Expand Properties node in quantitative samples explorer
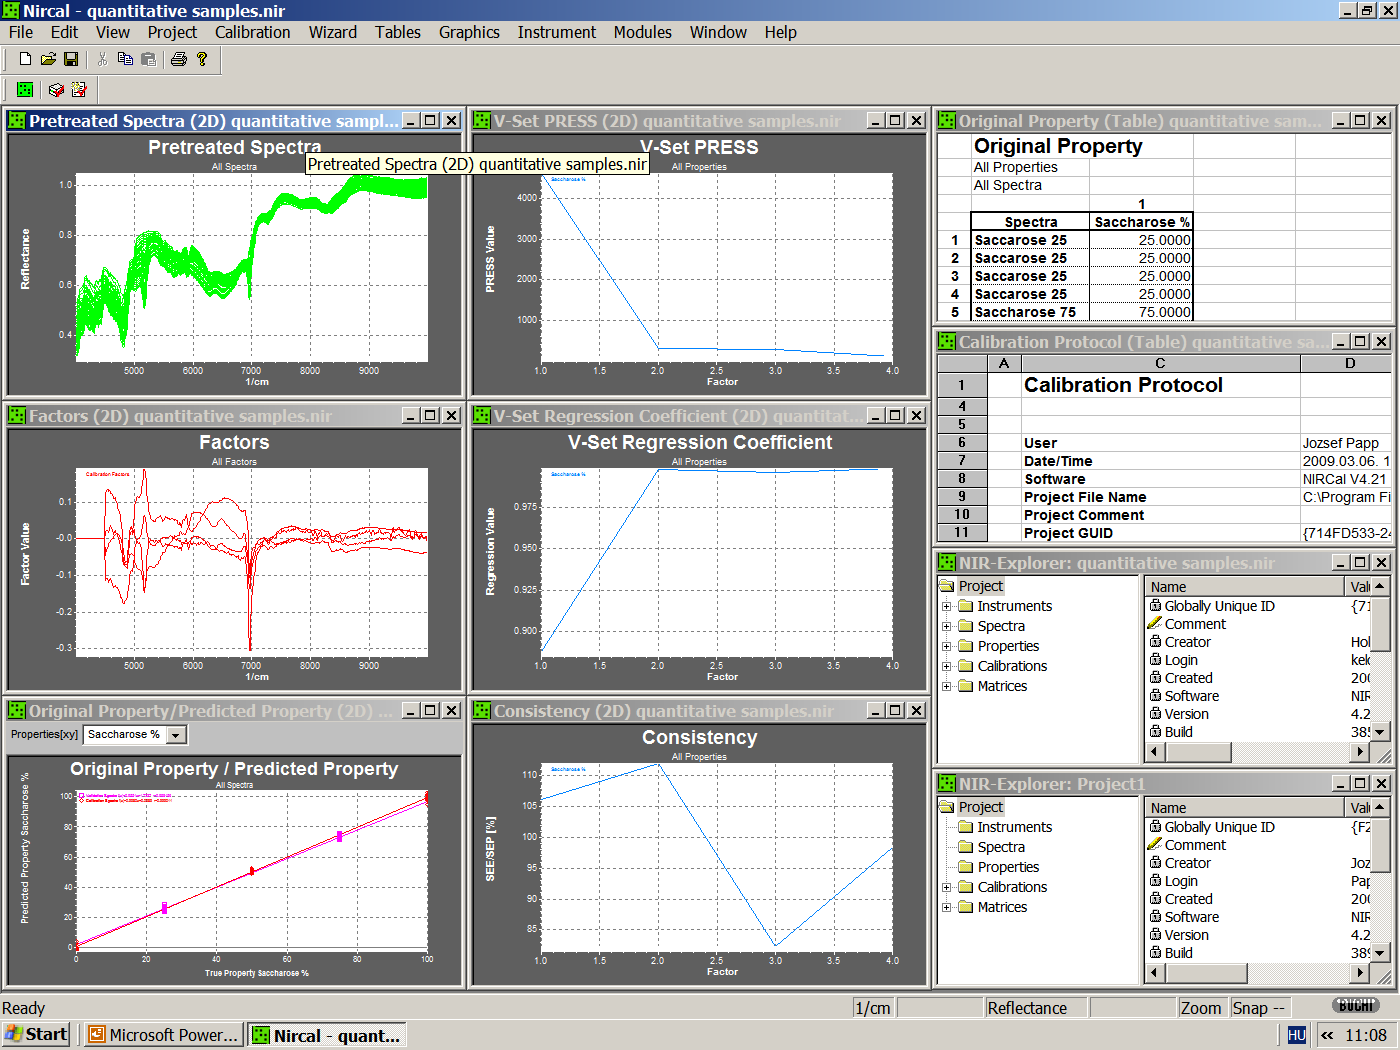This screenshot has width=1400, height=1050. coord(946,646)
